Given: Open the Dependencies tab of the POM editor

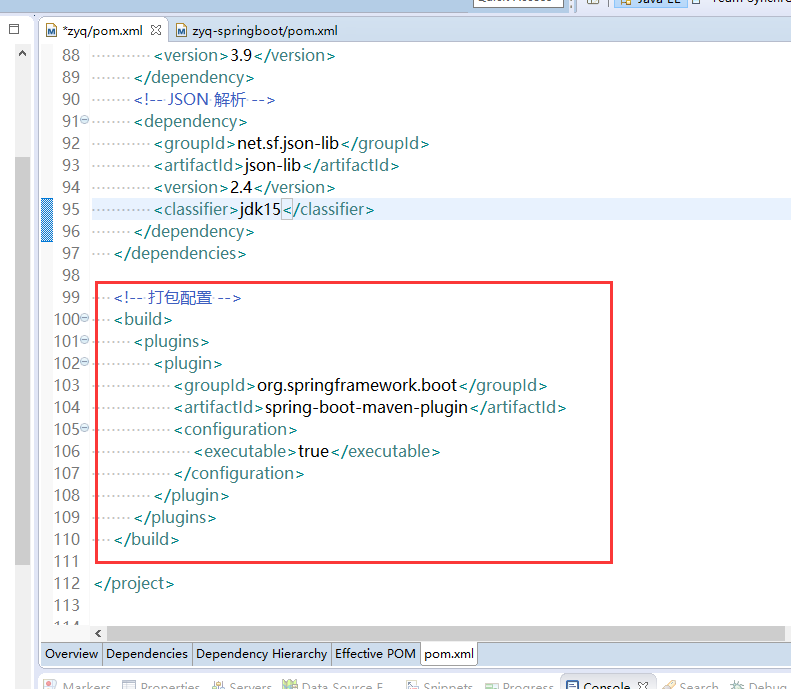Looking at the screenshot, I should [x=147, y=654].
